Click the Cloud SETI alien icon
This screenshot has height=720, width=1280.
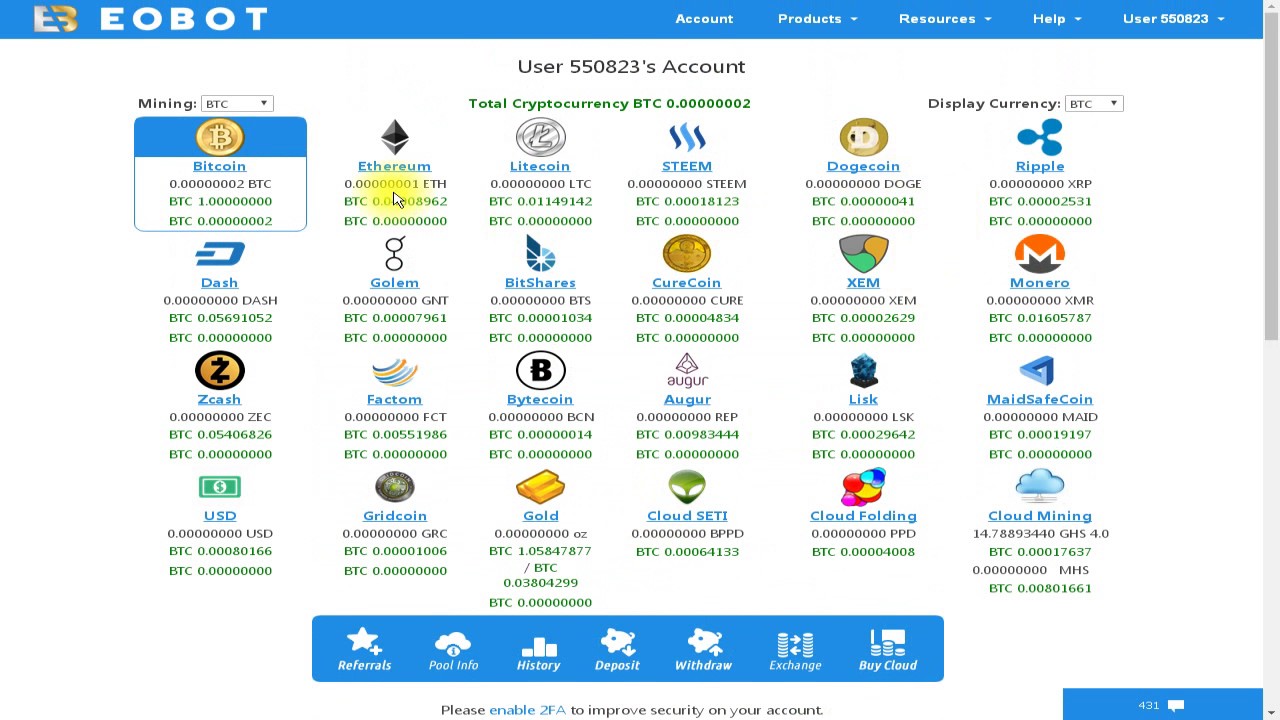[687, 487]
